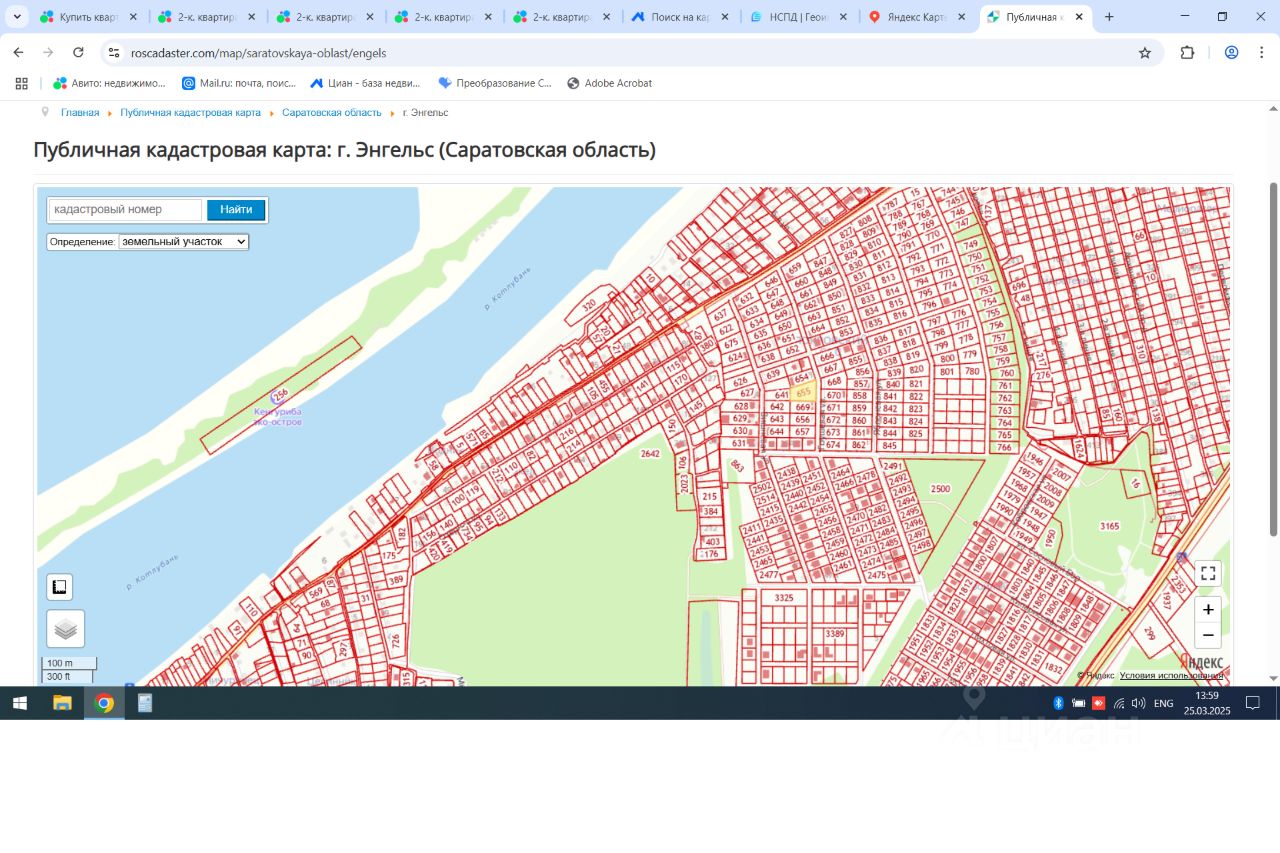Click the ruler measurement tool on map
The height and width of the screenshot is (853, 1280).
(59, 587)
